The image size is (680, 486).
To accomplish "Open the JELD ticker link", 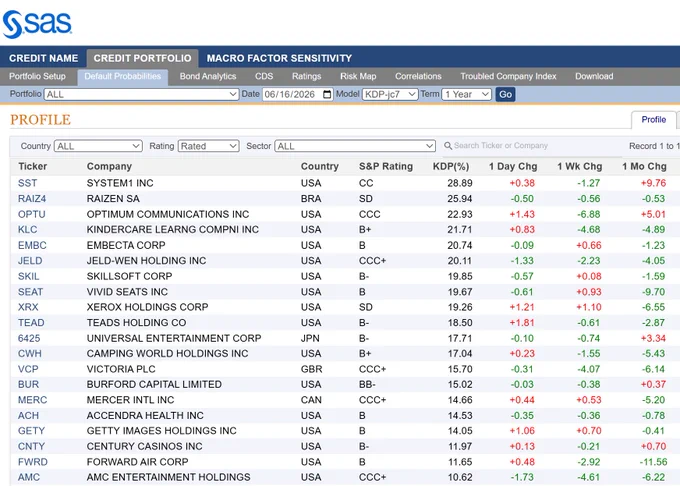I will pyautogui.click(x=30, y=261).
